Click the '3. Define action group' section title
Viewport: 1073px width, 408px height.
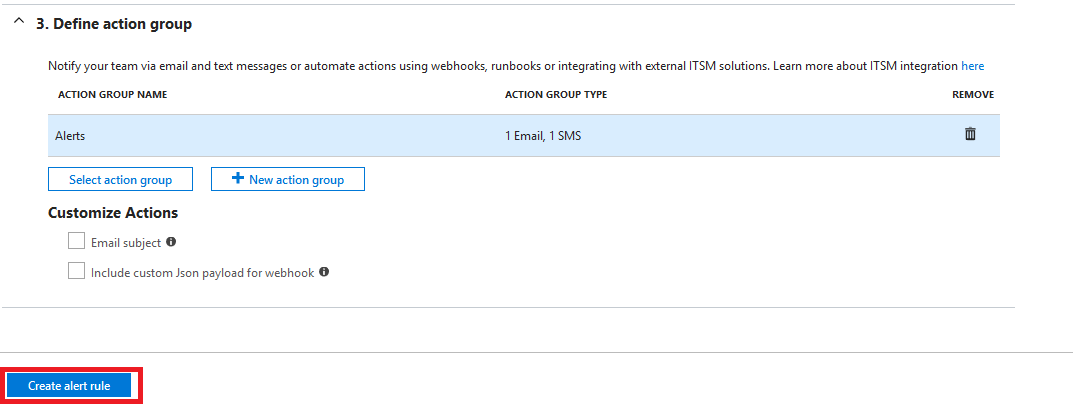114,24
